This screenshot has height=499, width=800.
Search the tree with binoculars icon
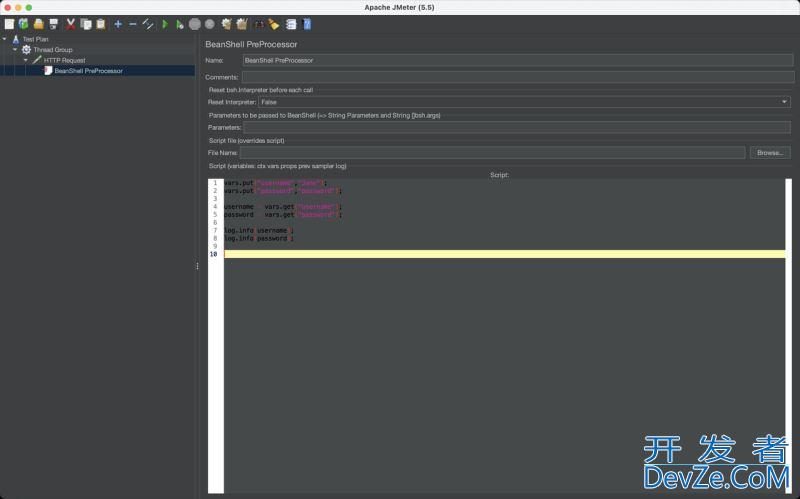259,24
